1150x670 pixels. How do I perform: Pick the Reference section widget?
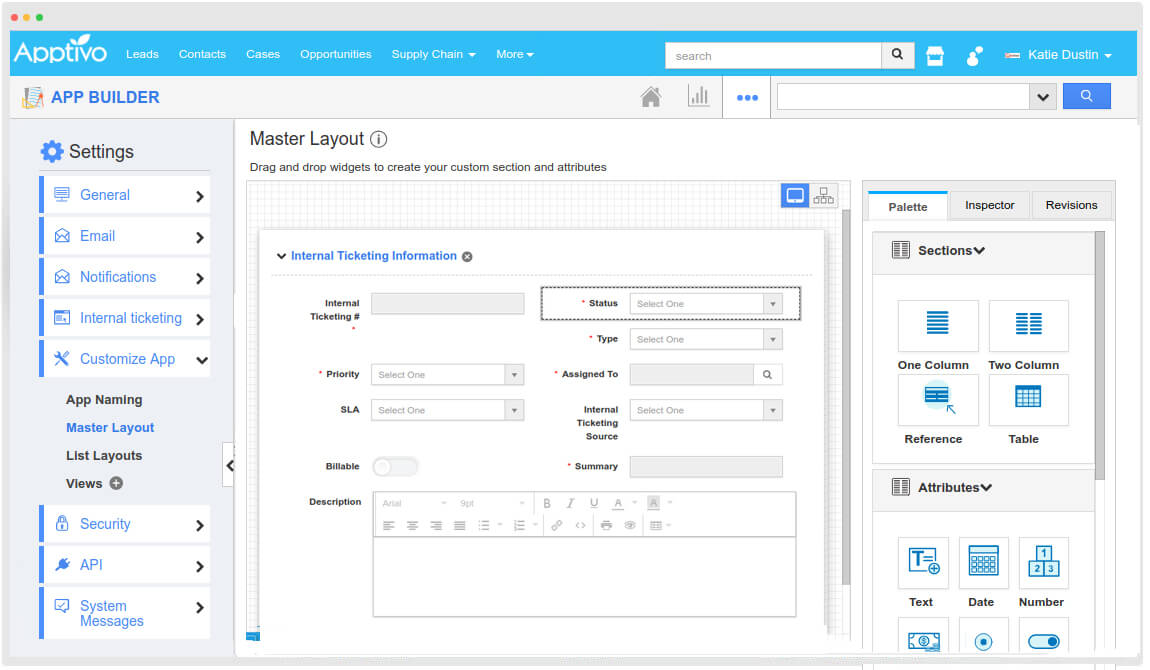tap(937, 399)
